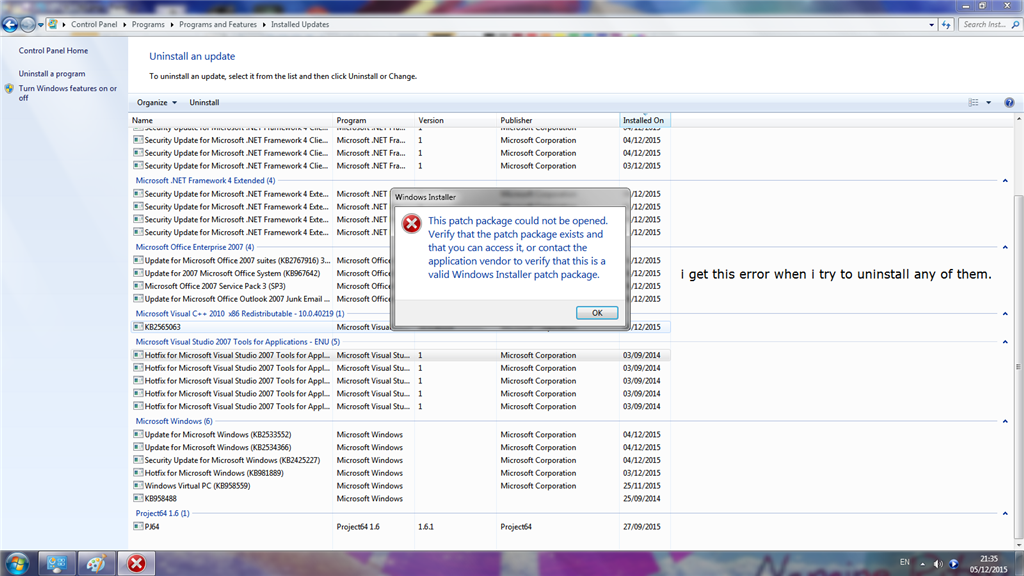The width and height of the screenshot is (1024, 576).
Task: Click the Programs breadcrumb
Action: pos(148,25)
